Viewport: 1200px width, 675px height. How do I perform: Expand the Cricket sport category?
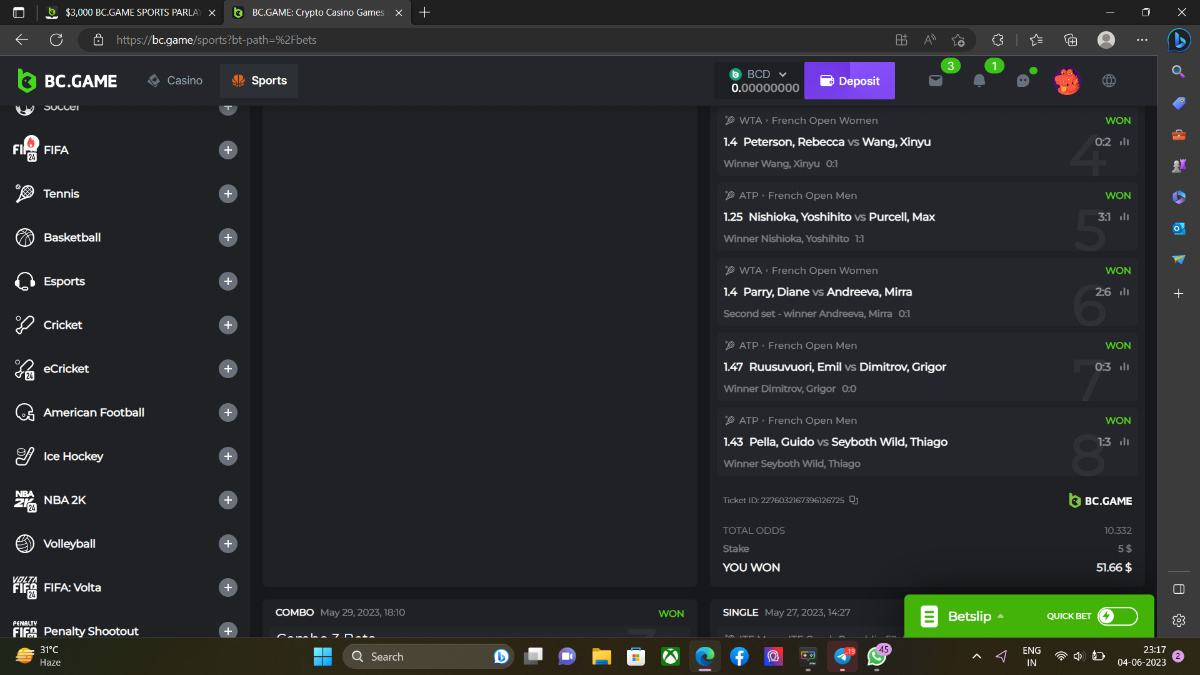click(228, 325)
